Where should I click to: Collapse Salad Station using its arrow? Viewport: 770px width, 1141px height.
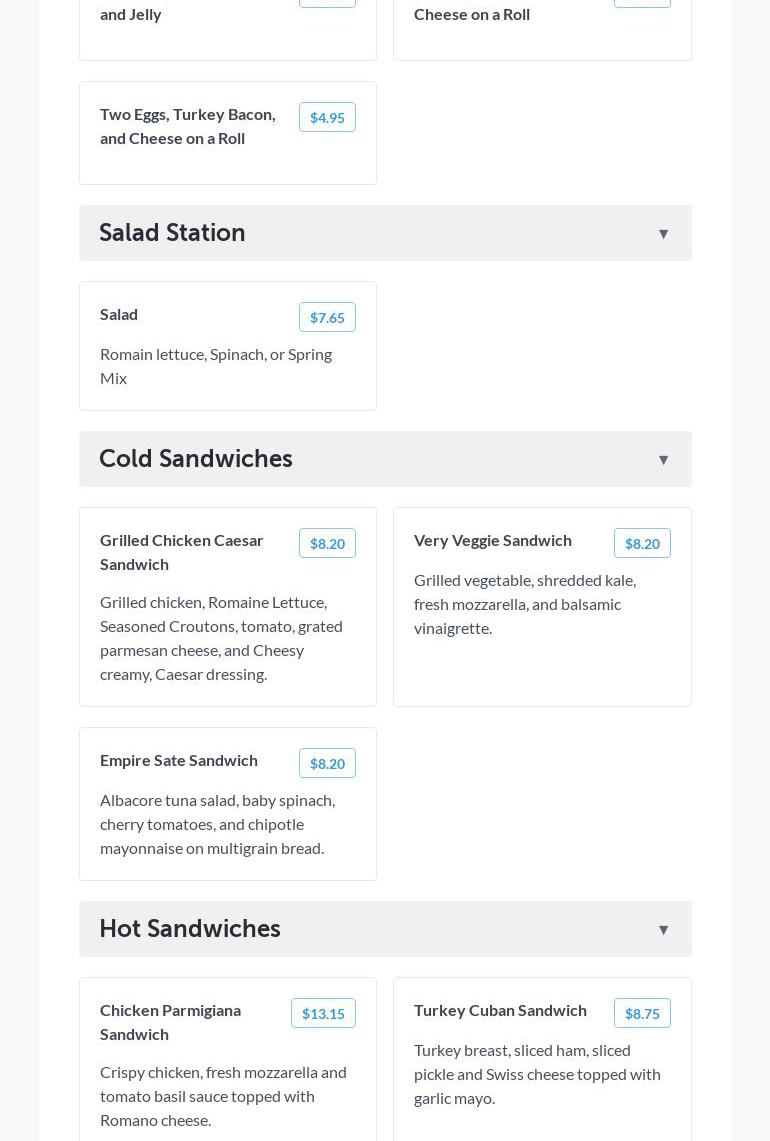tap(663, 234)
